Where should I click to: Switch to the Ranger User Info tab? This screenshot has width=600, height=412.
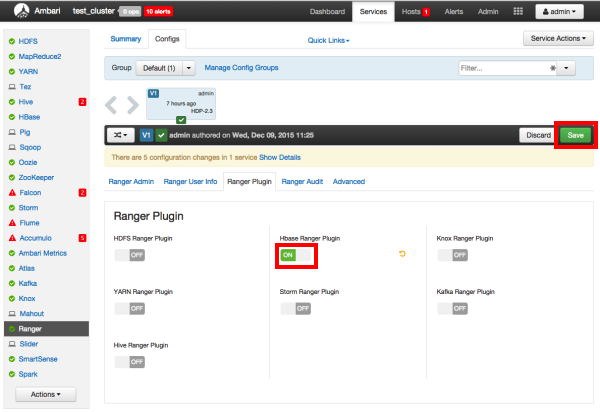click(190, 182)
